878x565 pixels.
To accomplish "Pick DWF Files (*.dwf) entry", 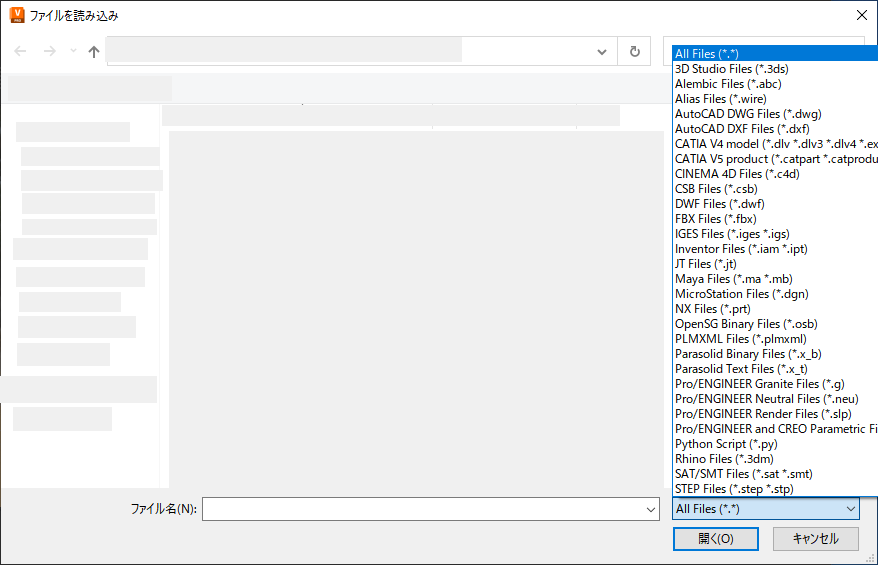I will pyautogui.click(x=775, y=204).
